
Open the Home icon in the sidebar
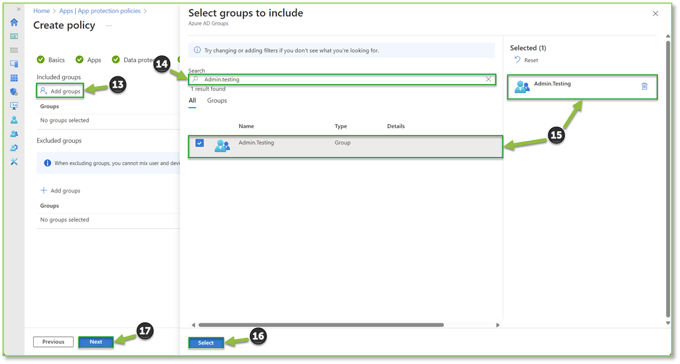point(14,22)
